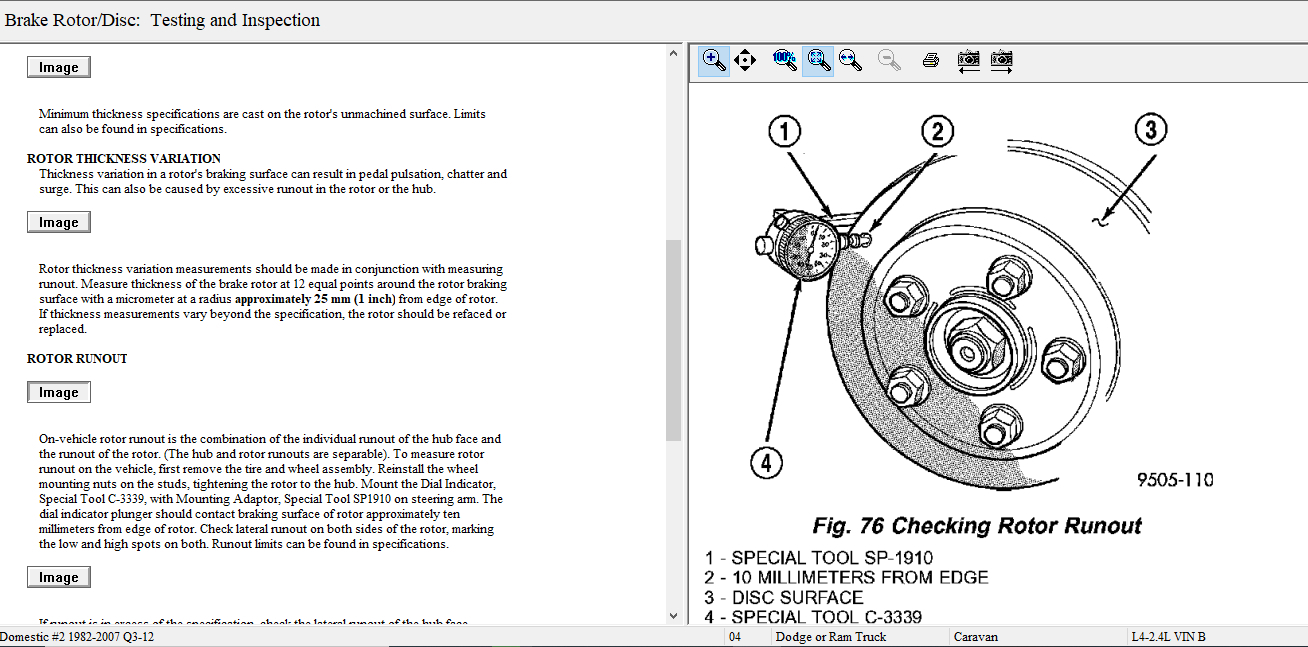Click the fit-to-width zoom icon
This screenshot has height=647, width=1308.
tap(851, 61)
